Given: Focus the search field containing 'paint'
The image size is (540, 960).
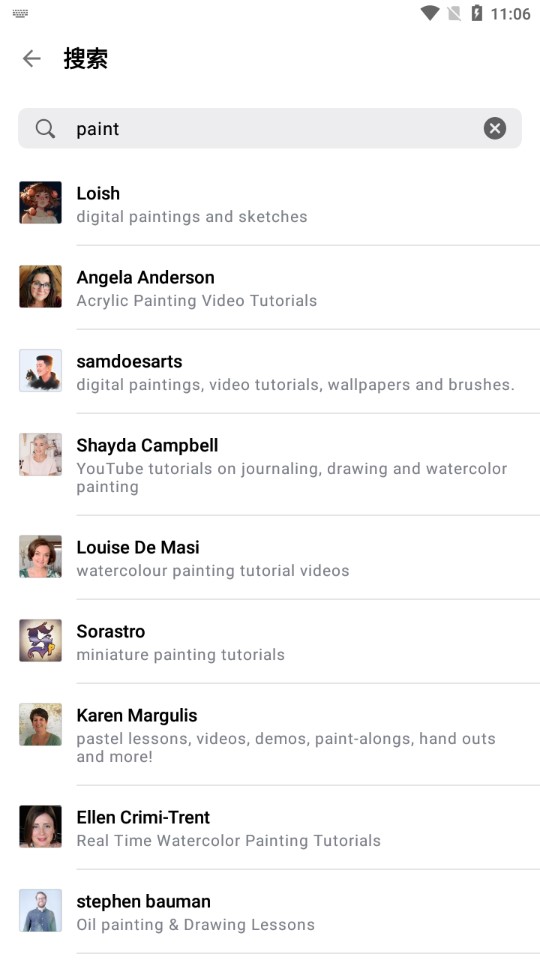Looking at the screenshot, I should pyautogui.click(x=270, y=129).
